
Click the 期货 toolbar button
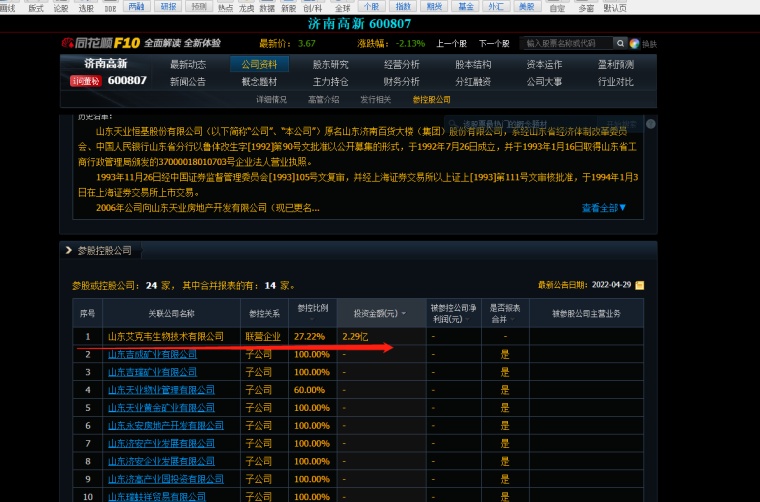(434, 6)
